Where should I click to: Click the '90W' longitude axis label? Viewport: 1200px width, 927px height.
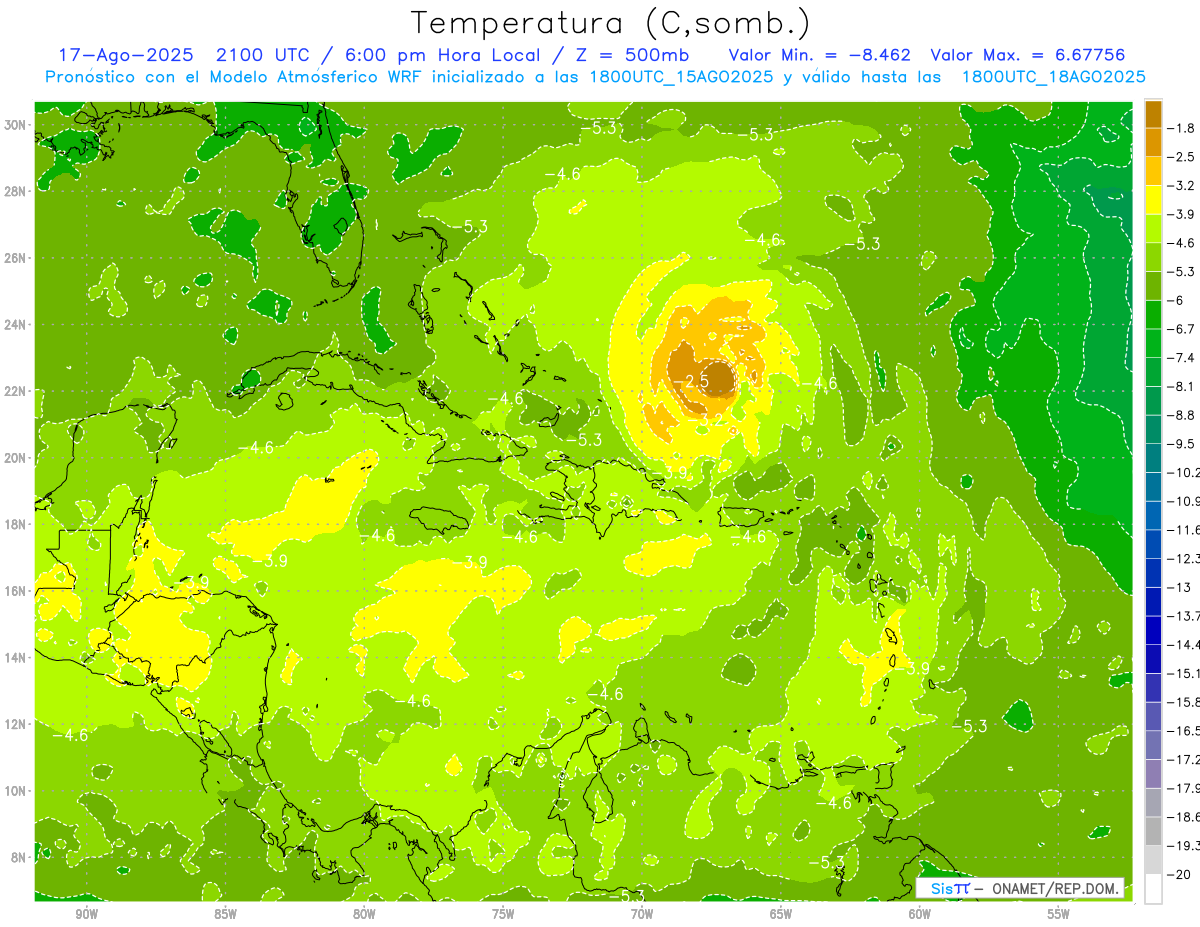87,915
